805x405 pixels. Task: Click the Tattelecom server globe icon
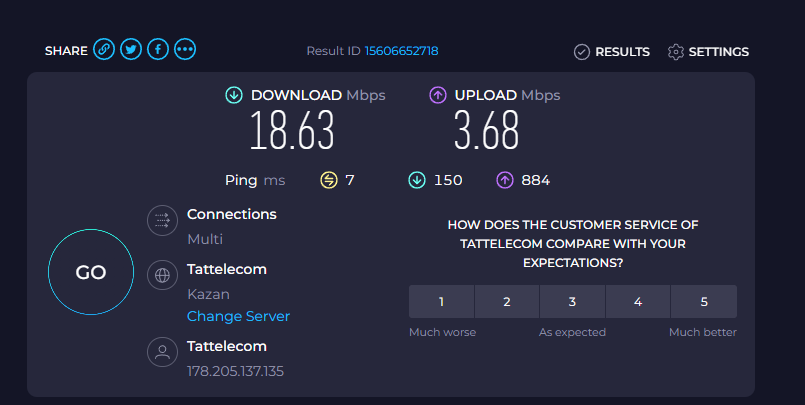click(162, 276)
